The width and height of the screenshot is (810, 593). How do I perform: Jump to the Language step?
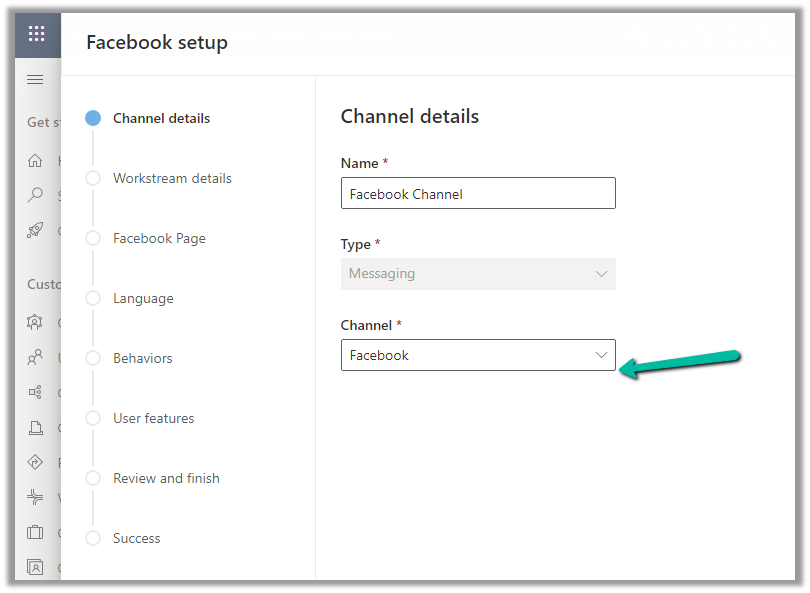(x=143, y=298)
